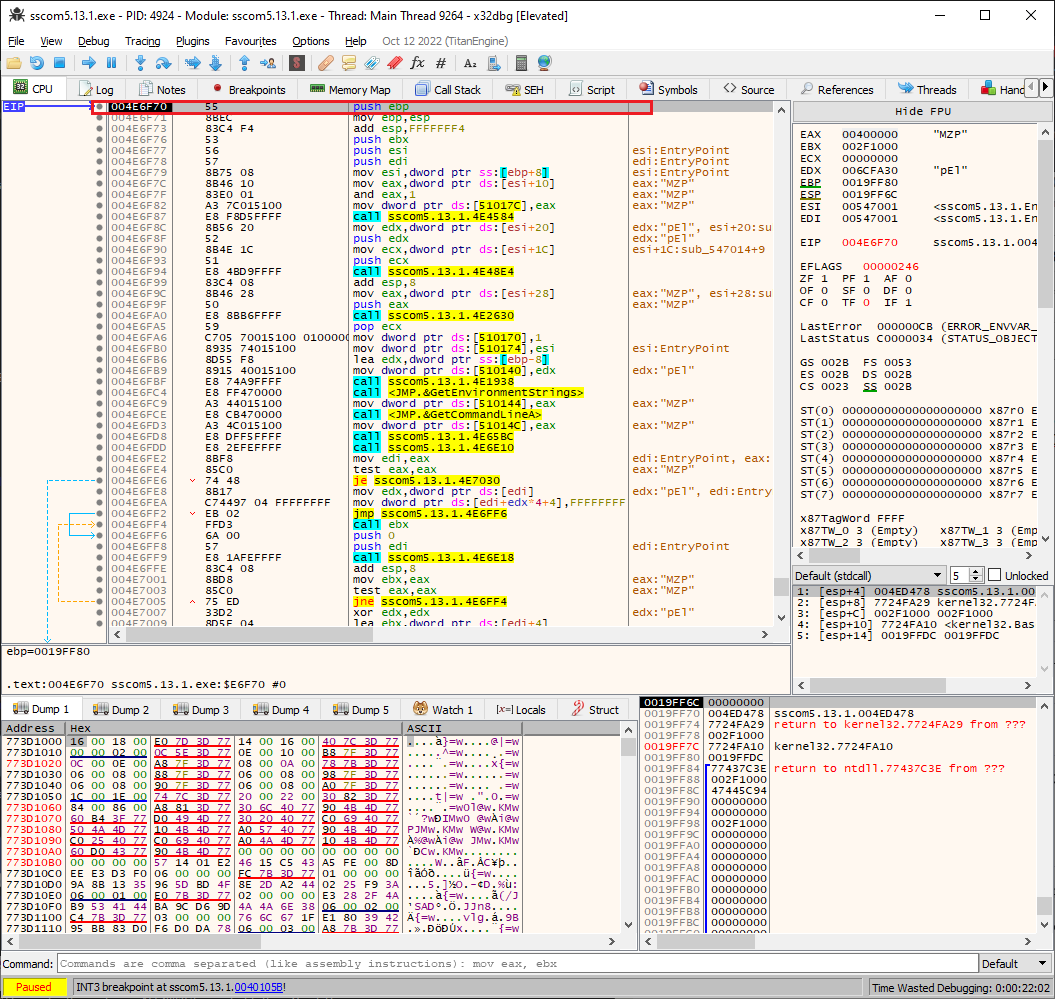The height and width of the screenshot is (999, 1055).
Task: Follow the 0040105B link in status bar
Action: (x=259, y=987)
